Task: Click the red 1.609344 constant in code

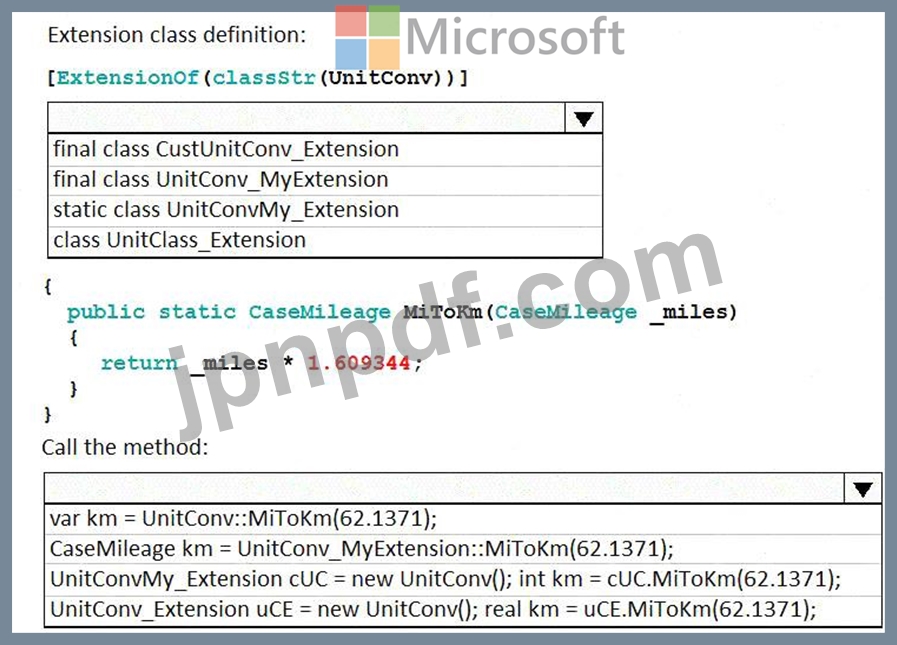Action: (358, 363)
